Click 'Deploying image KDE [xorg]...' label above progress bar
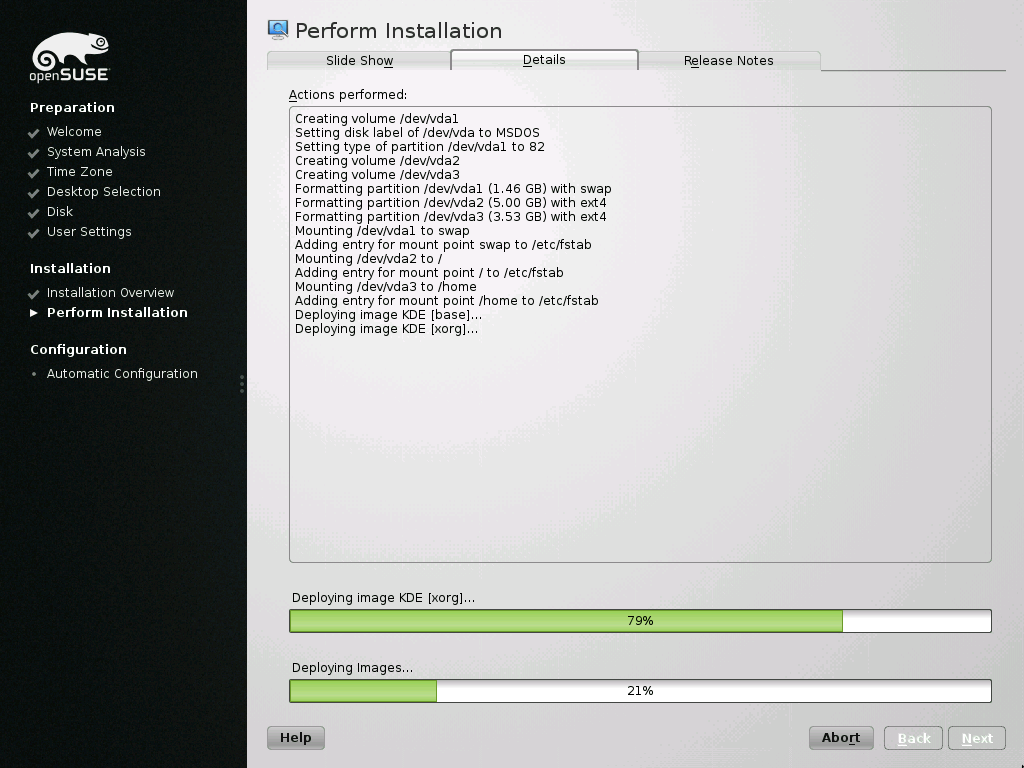 pyautogui.click(x=383, y=598)
